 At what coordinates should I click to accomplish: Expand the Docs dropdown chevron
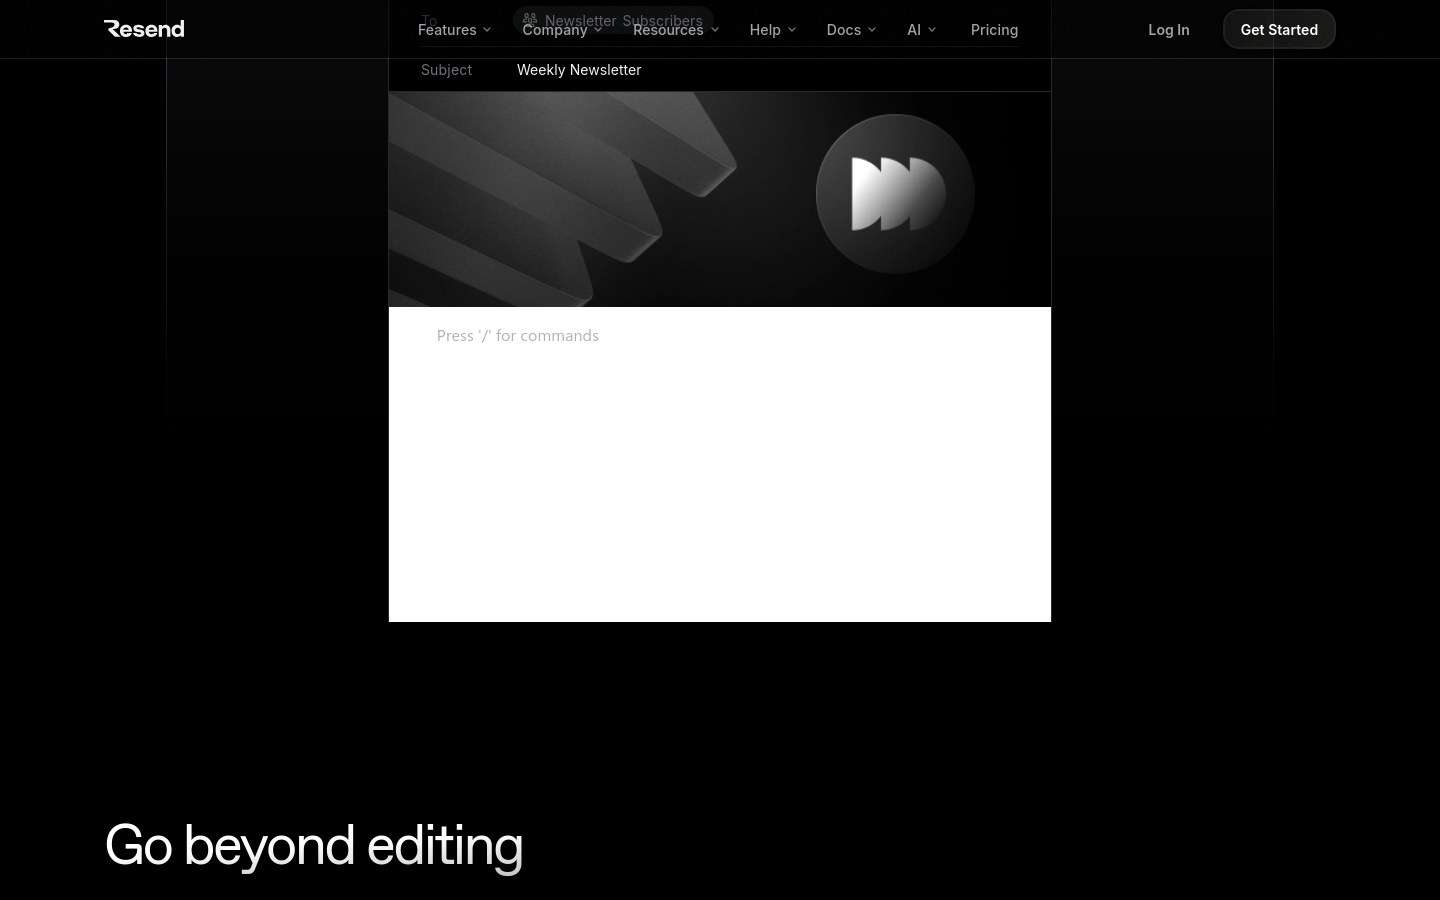pos(872,30)
